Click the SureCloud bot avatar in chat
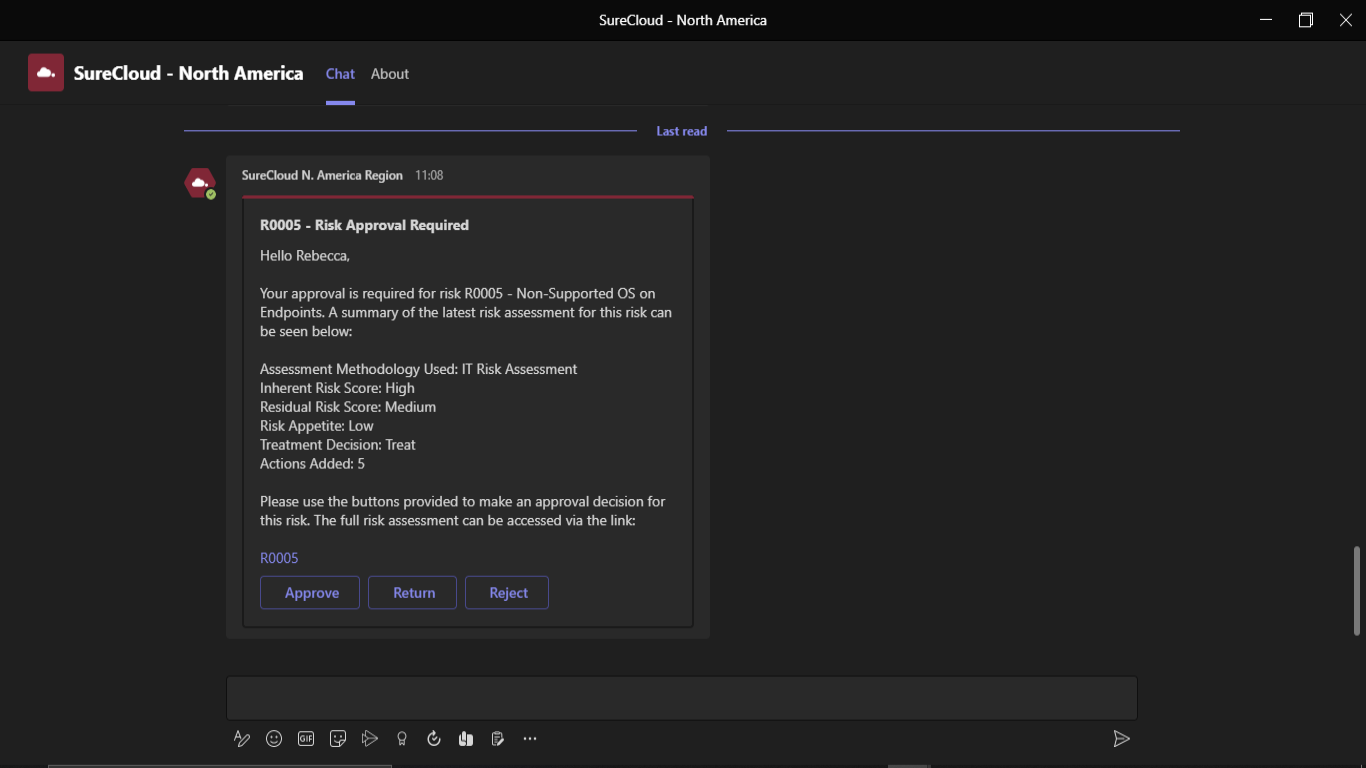The image size is (1366, 768). (200, 184)
